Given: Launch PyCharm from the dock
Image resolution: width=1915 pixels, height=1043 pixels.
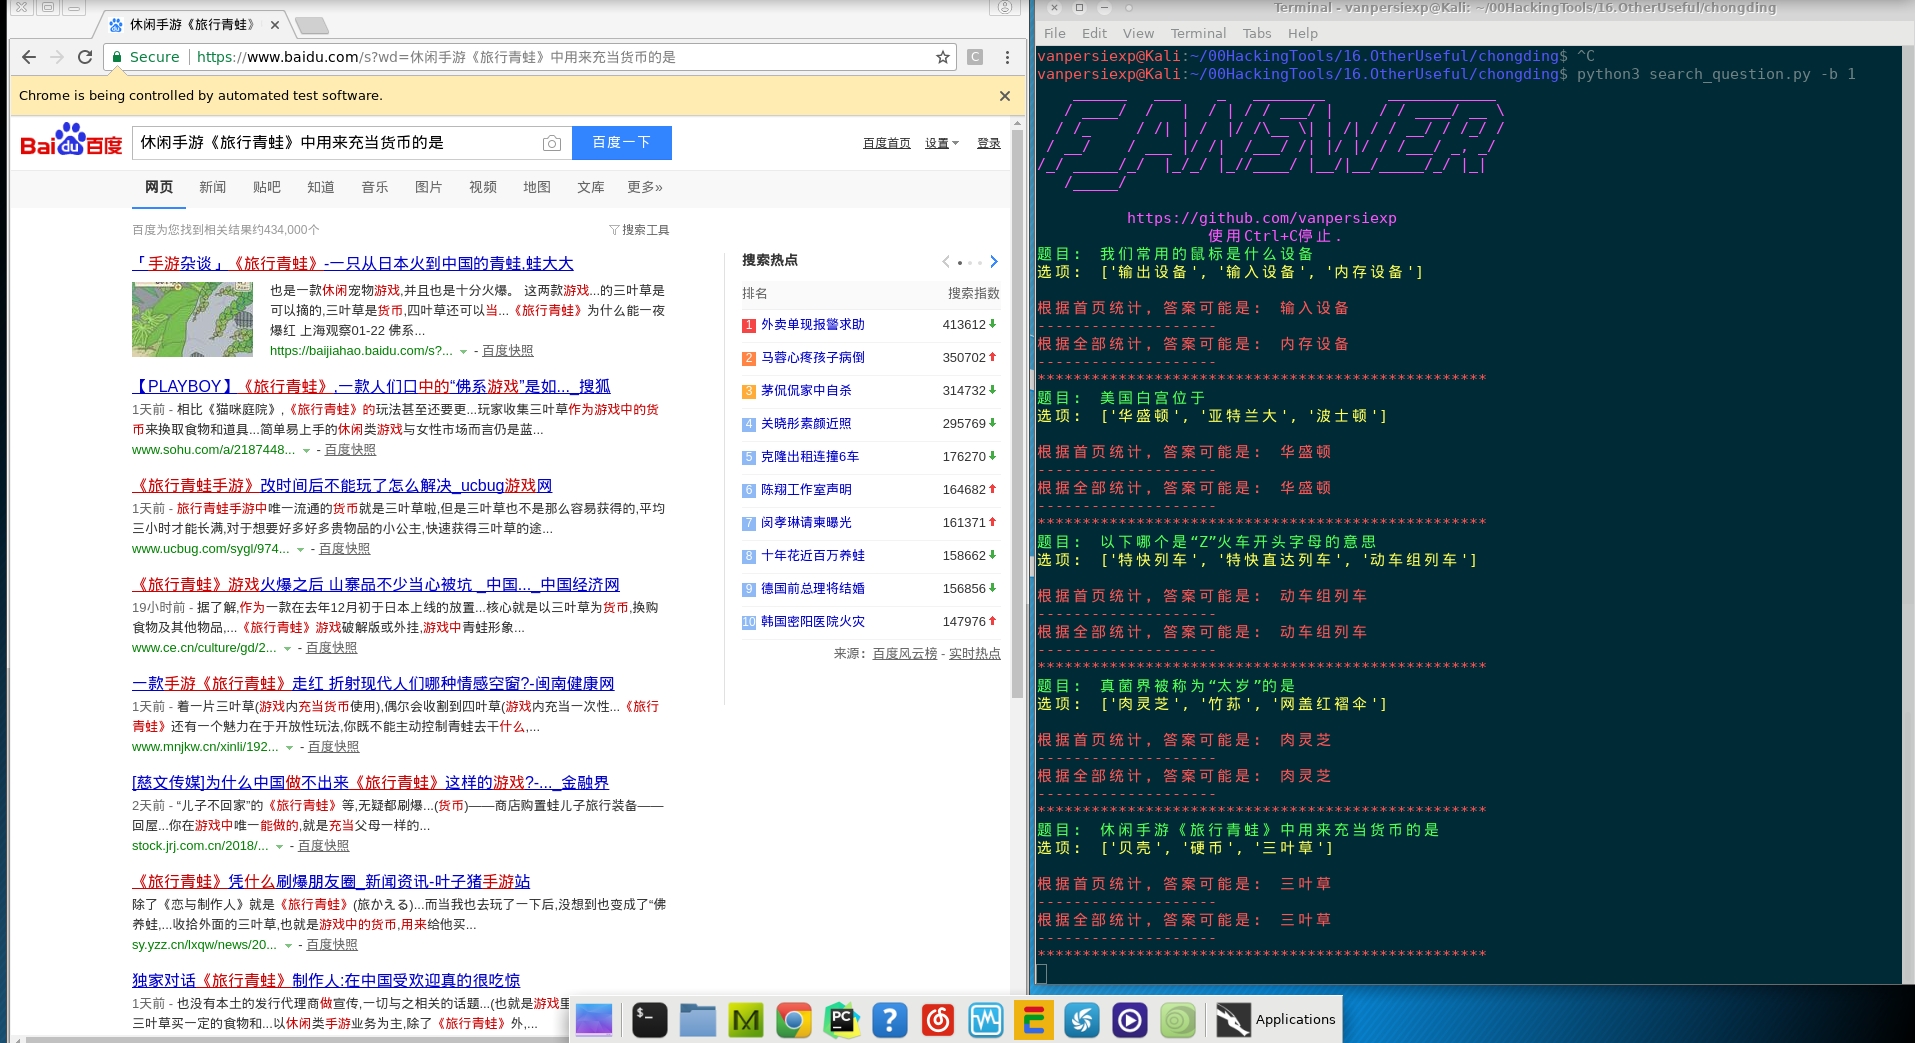Looking at the screenshot, I should tap(841, 1020).
